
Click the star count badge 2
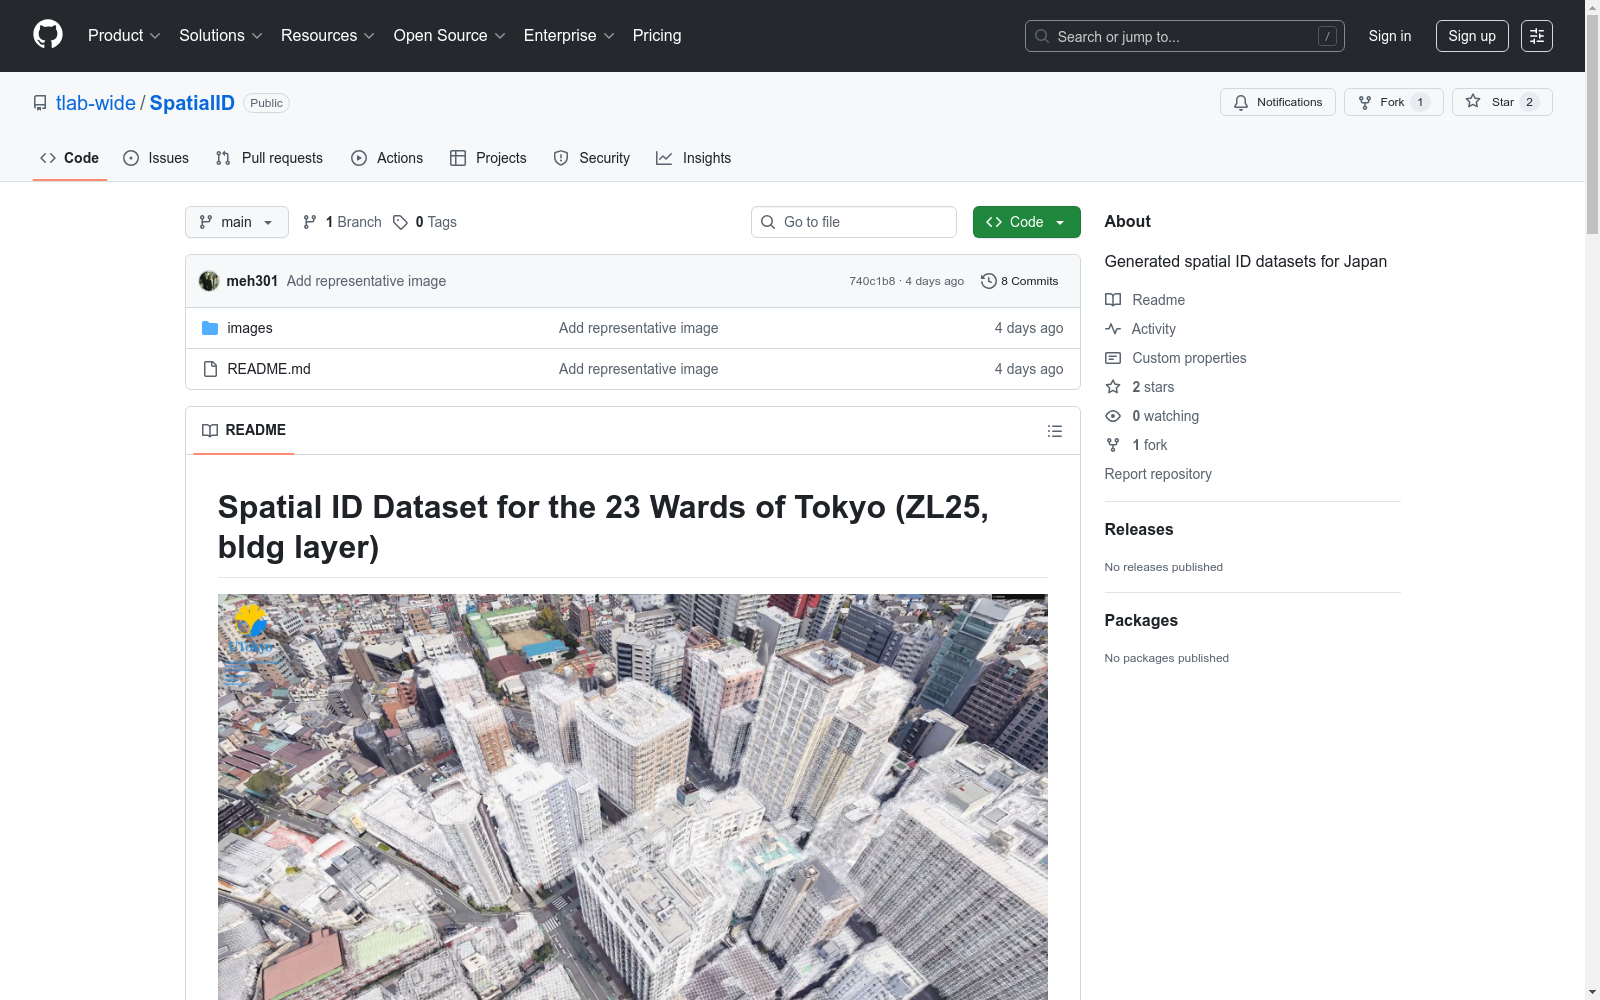(1529, 102)
